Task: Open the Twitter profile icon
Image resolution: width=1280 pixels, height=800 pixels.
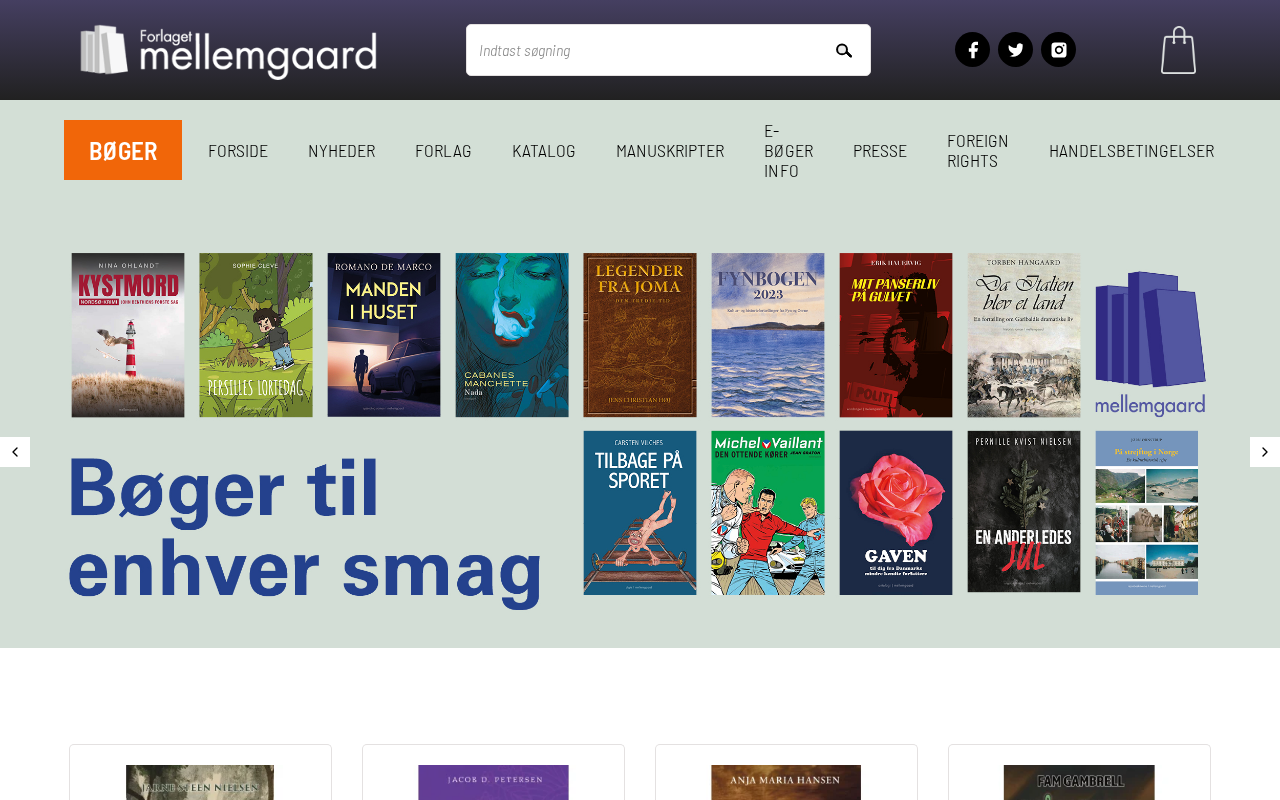Action: [x=1015, y=50]
